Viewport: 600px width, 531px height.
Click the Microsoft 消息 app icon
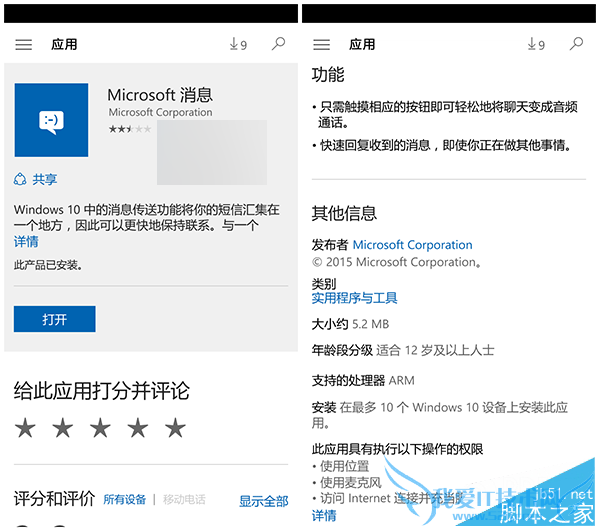pos(51,120)
